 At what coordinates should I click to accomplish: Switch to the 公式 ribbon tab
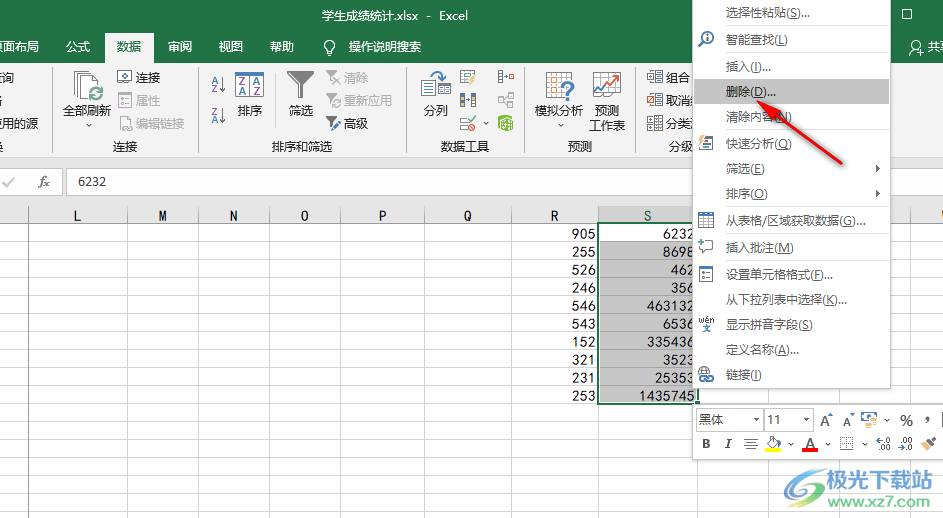[78, 47]
